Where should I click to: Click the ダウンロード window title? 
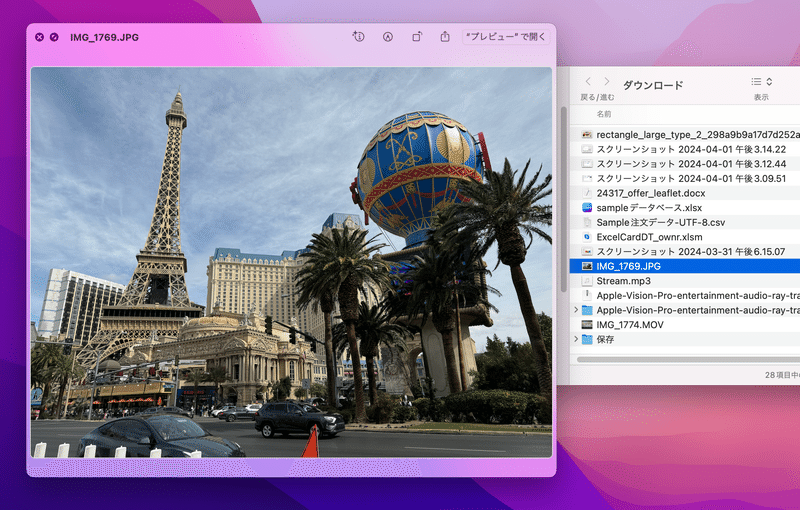pyautogui.click(x=653, y=85)
